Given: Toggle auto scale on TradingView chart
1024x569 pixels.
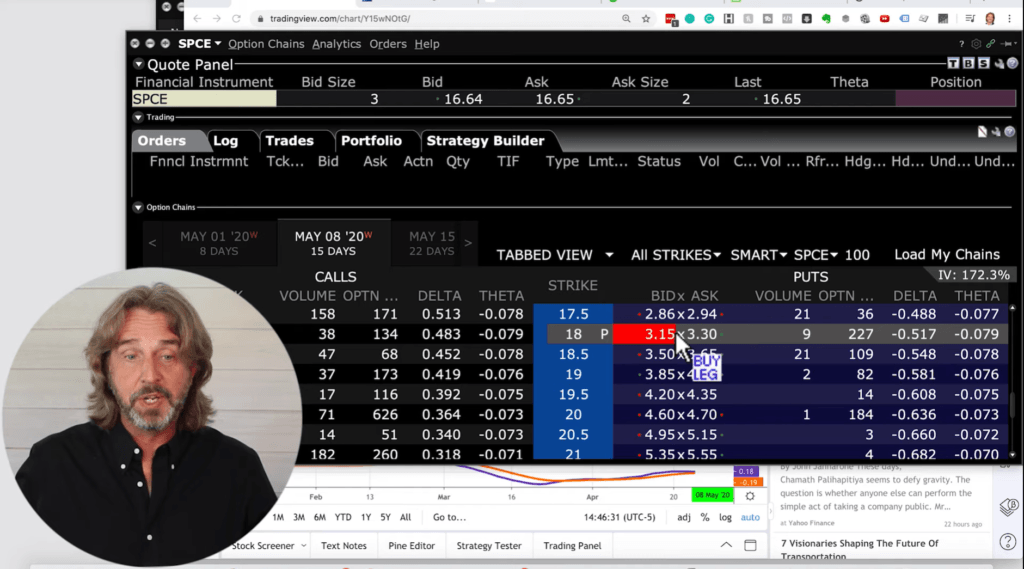Looking at the screenshot, I should [750, 517].
